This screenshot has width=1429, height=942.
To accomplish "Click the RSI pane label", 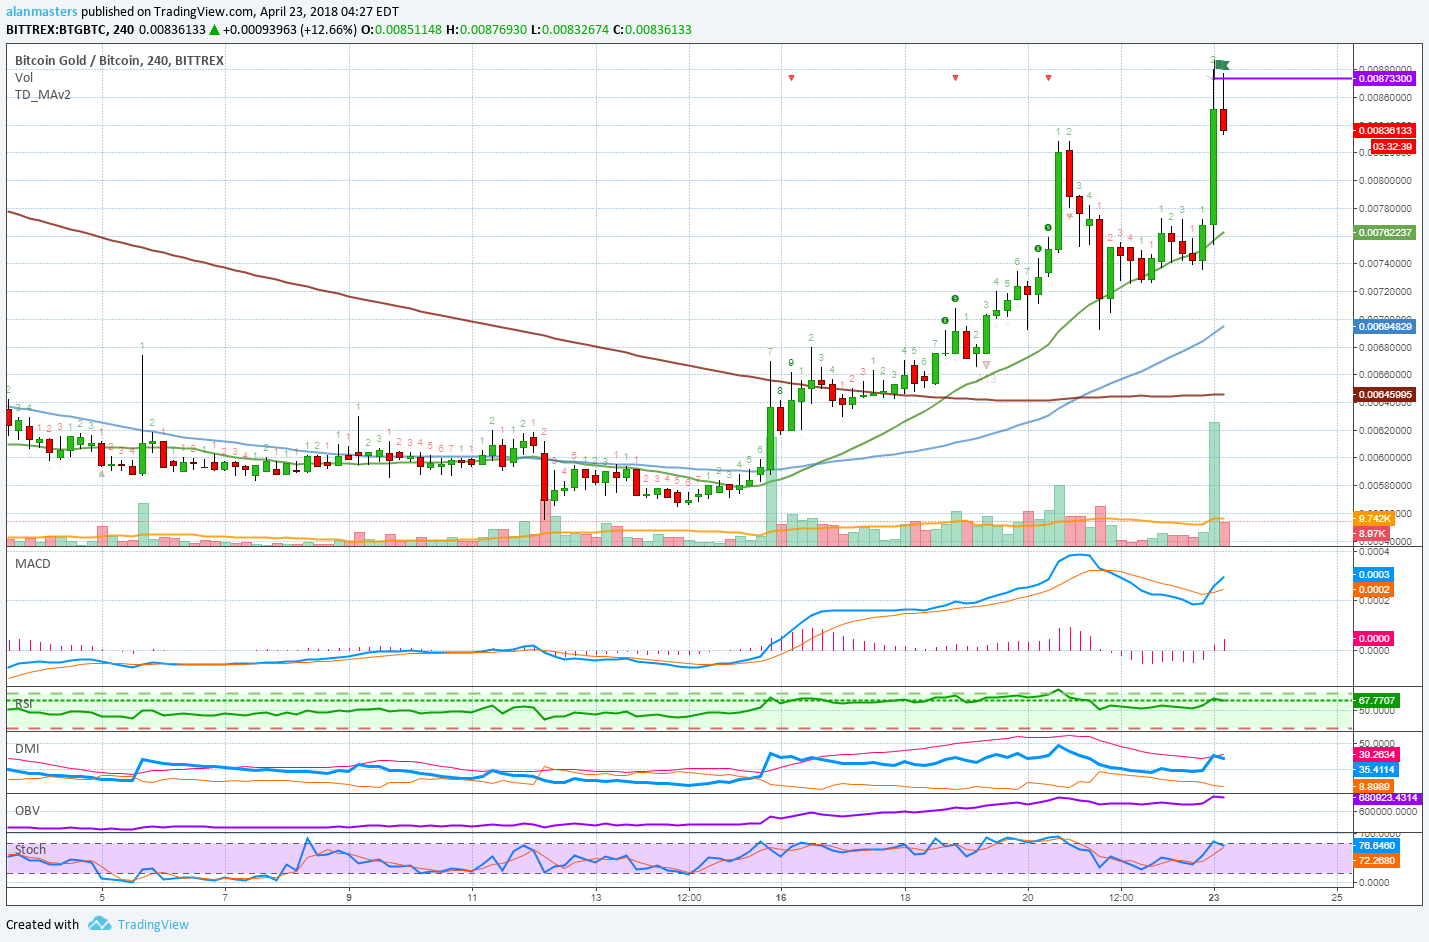I will pyautogui.click(x=24, y=704).
